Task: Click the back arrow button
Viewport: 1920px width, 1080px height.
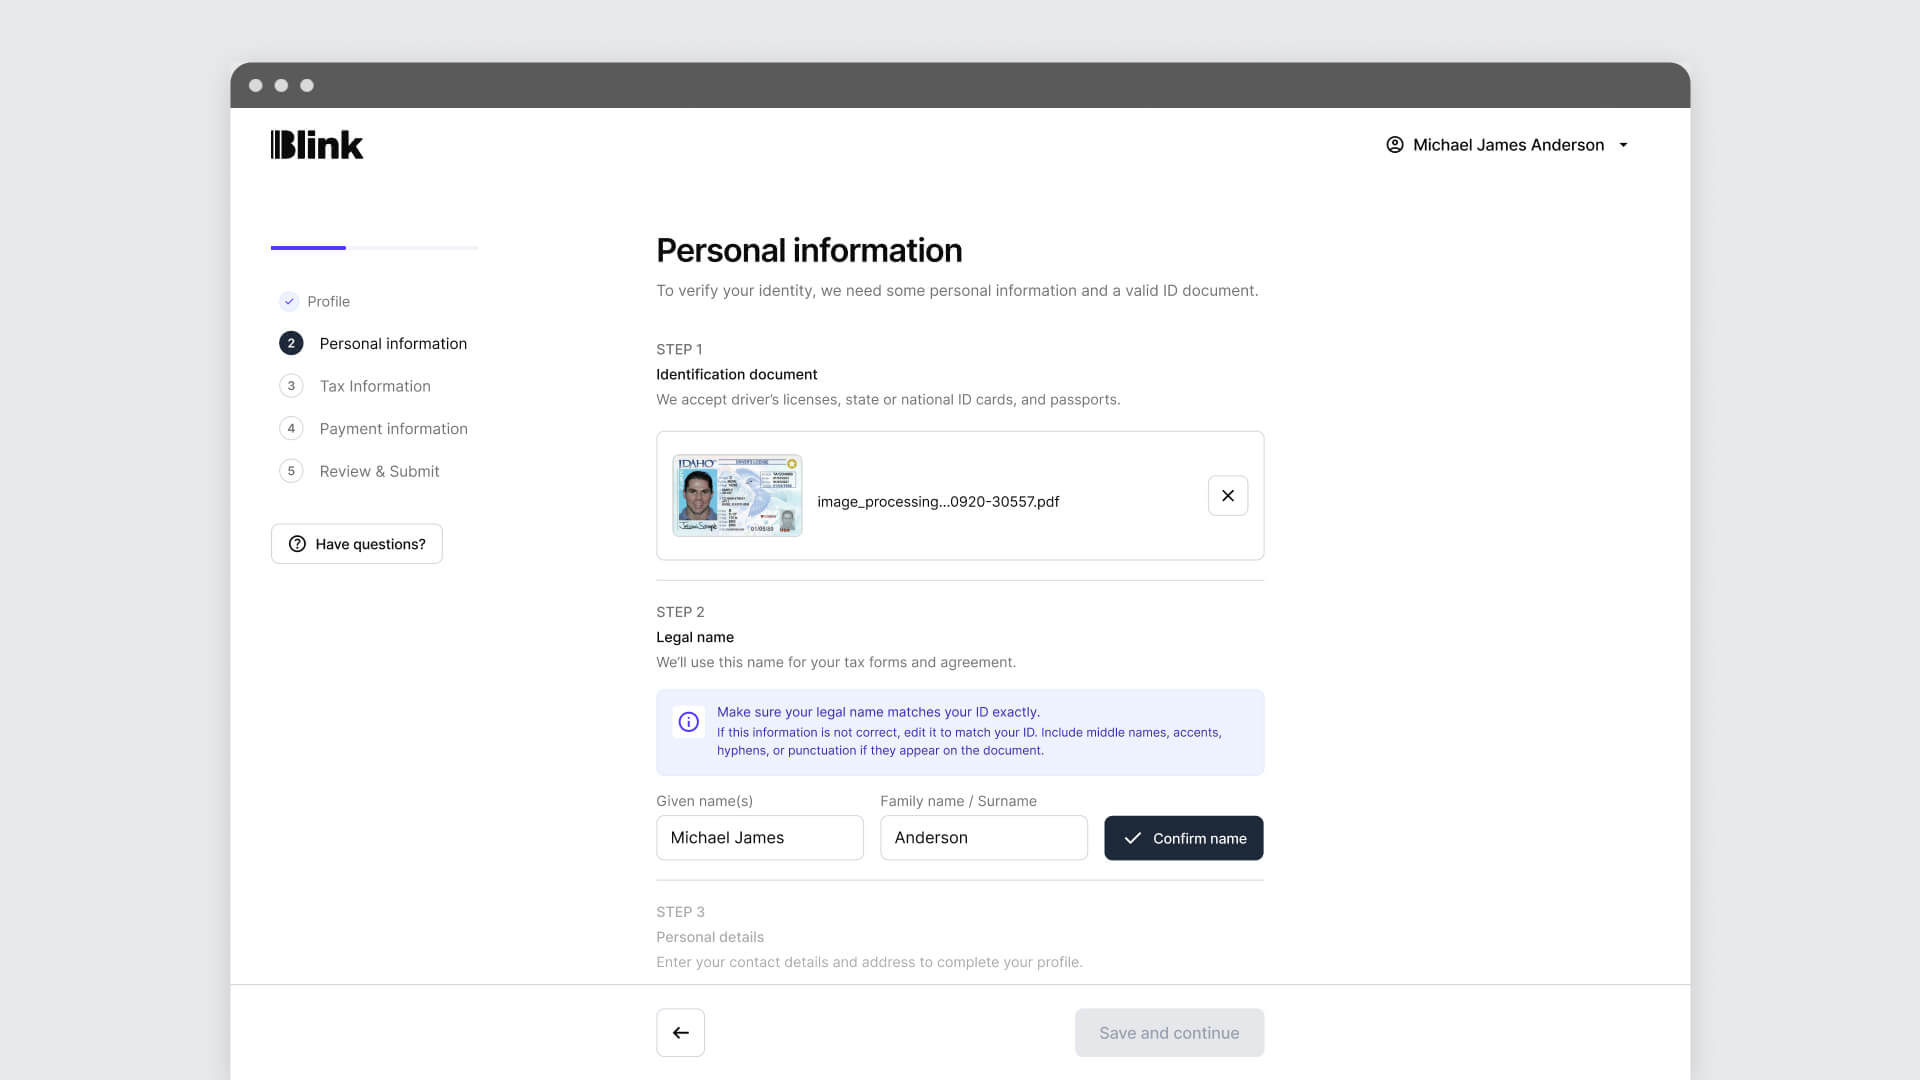Action: 681,1033
